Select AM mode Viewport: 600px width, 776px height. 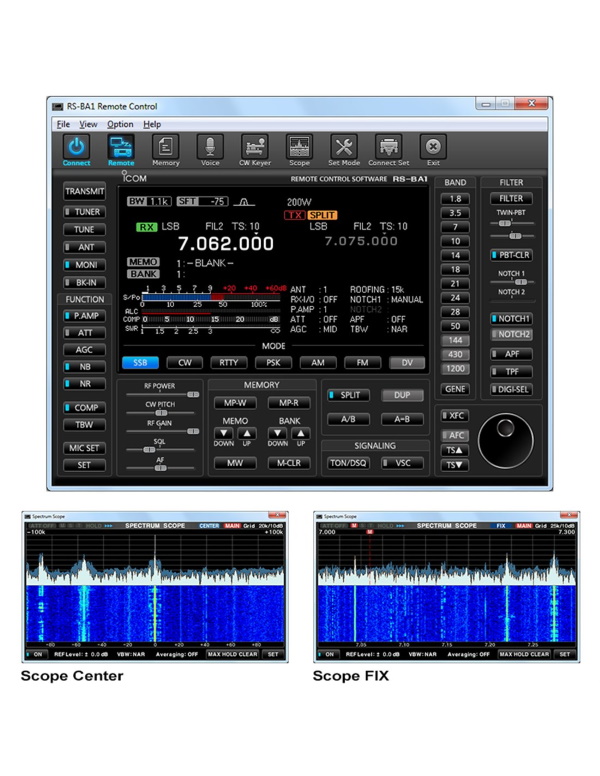pyautogui.click(x=318, y=363)
